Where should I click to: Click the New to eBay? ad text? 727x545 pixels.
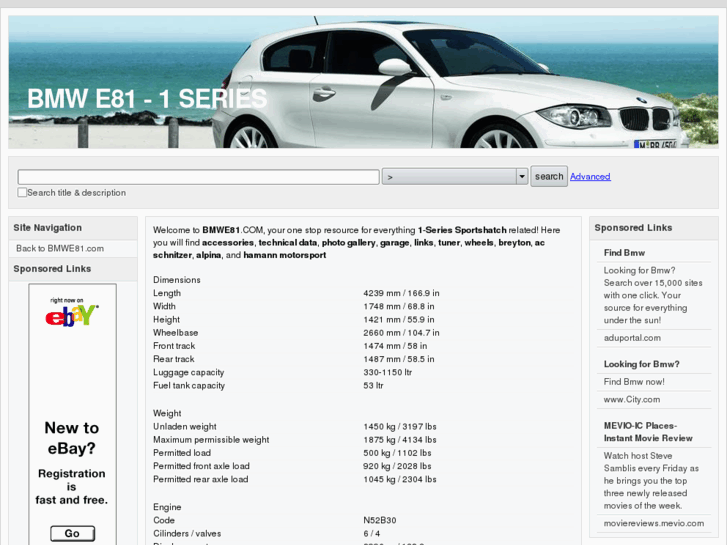(x=72, y=438)
